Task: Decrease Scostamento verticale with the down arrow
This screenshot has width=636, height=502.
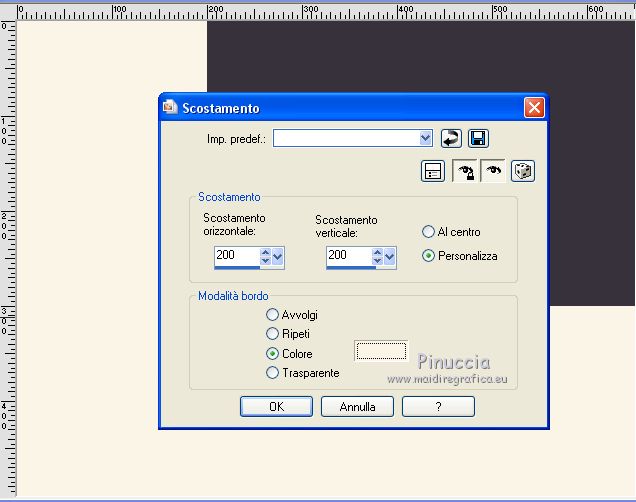Action: tap(377, 261)
